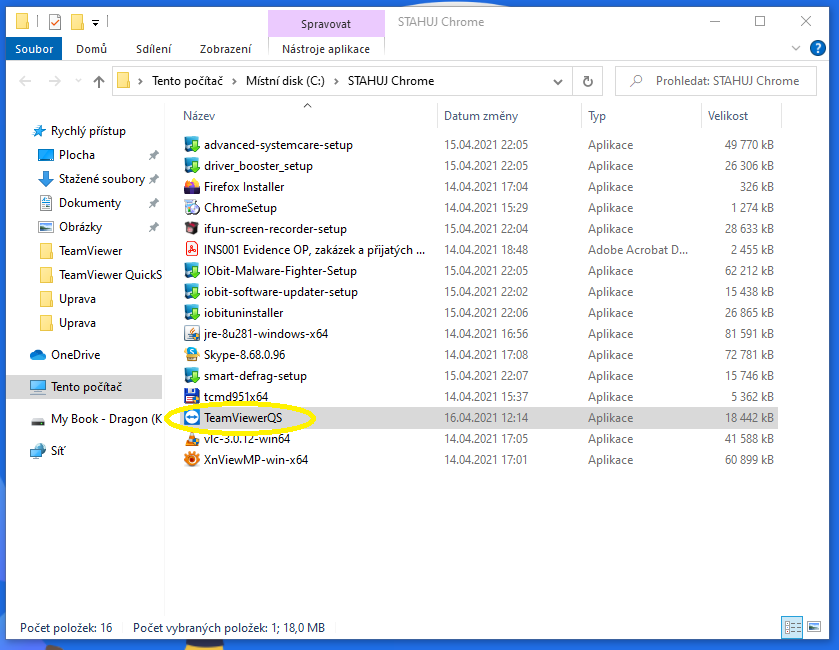Expand breadcrumb arrow after Místní disk (C:)
The image size is (839, 650).
coord(336,81)
